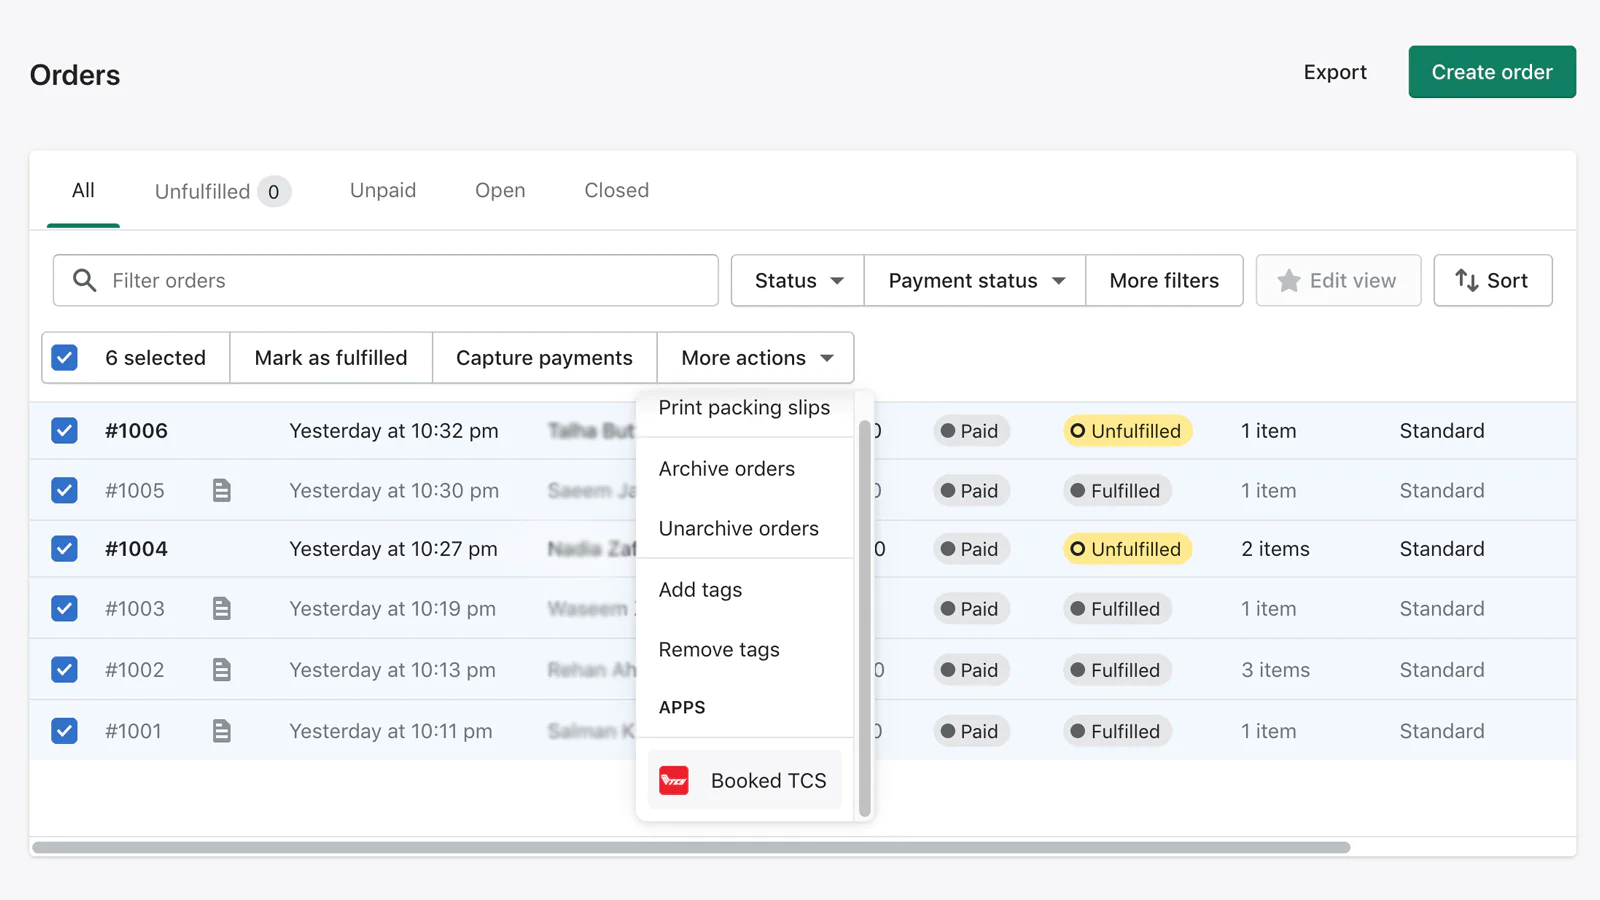
Task: Uncheck order #1006 checkbox
Action: [65, 431]
